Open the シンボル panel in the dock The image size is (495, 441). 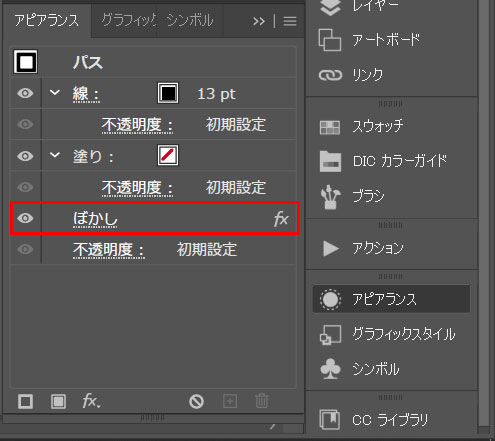[x=359, y=369]
